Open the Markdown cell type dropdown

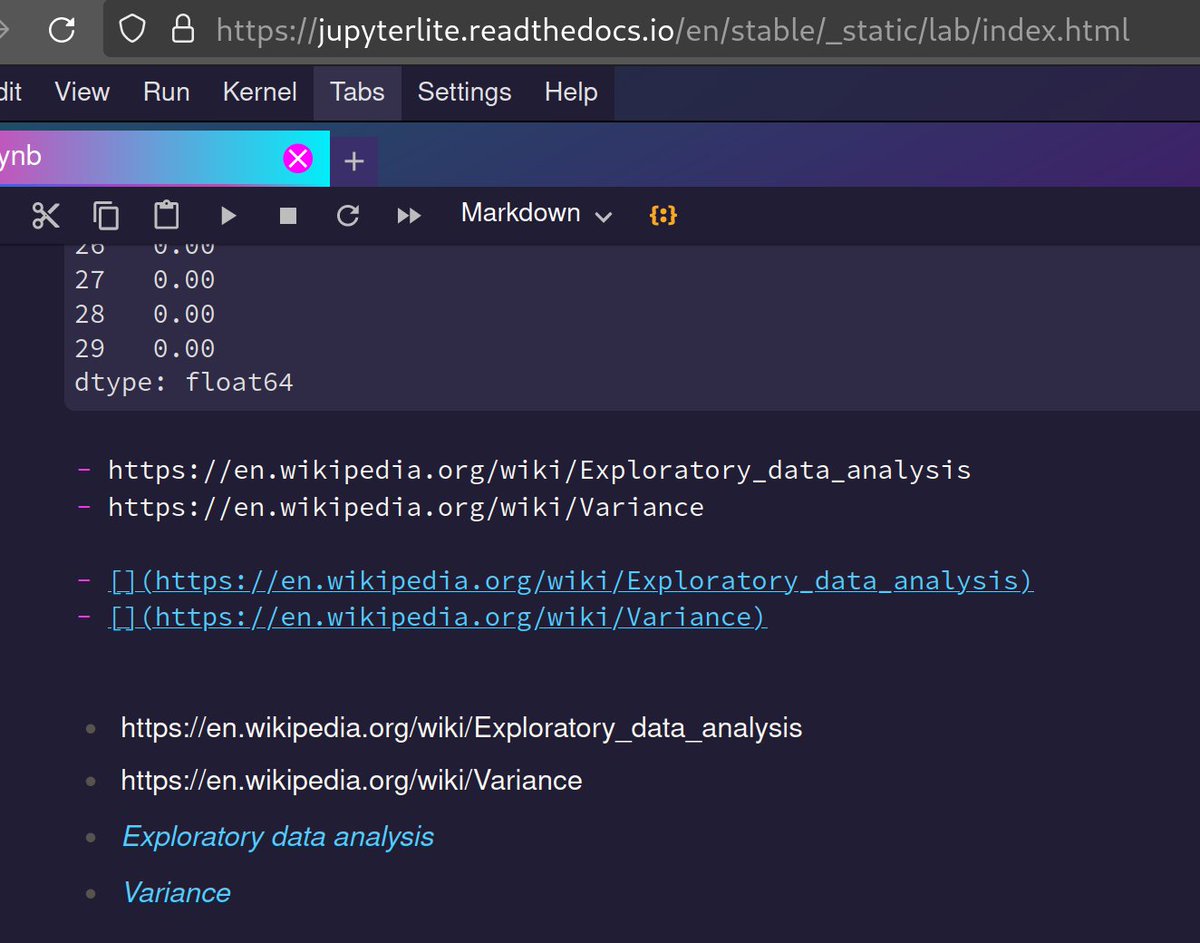pos(534,213)
